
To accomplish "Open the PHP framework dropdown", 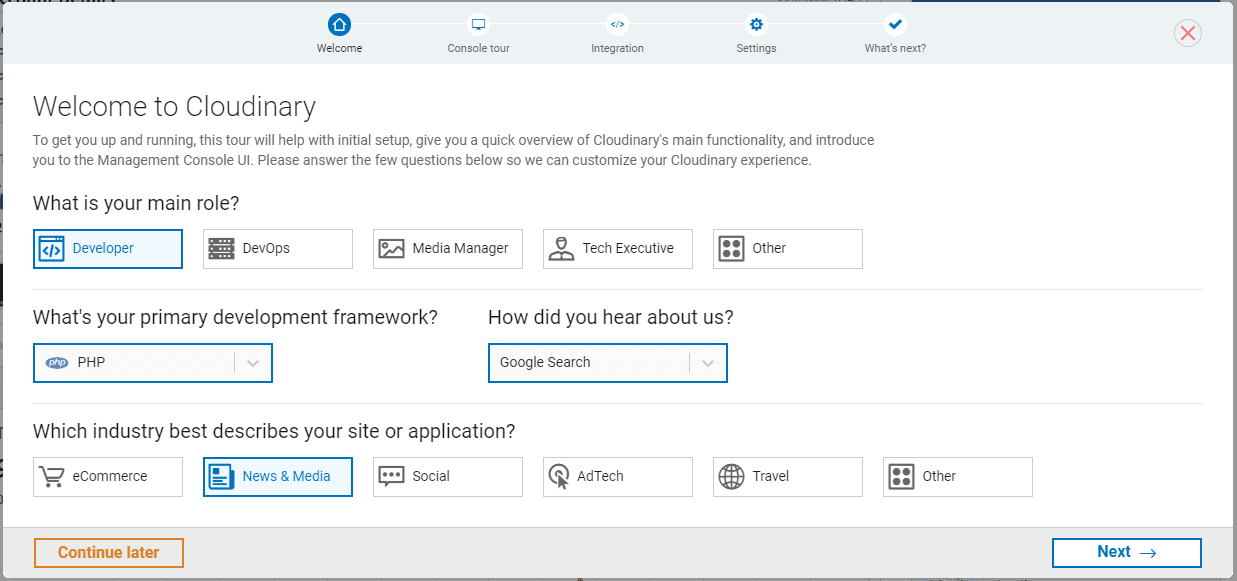I will point(153,363).
